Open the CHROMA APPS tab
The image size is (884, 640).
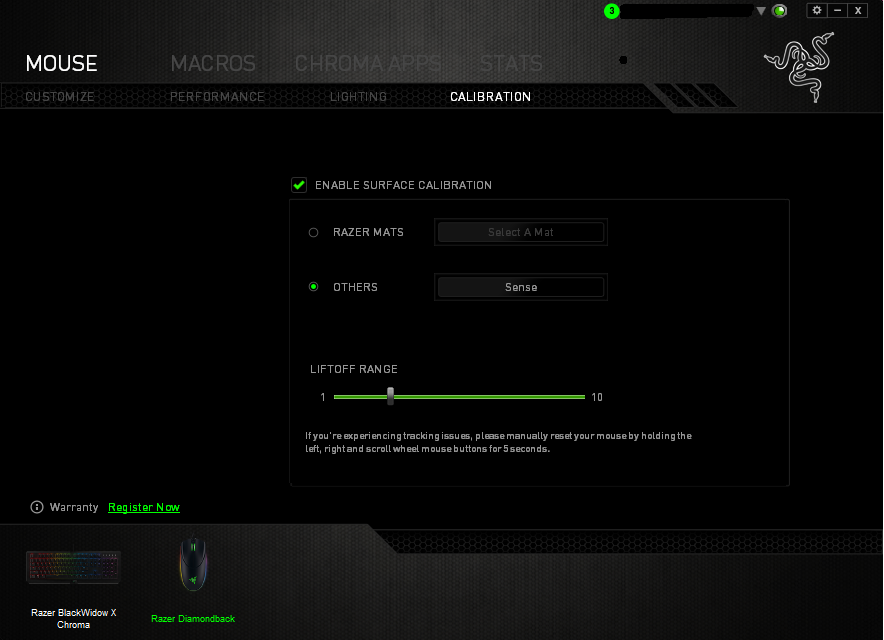click(368, 63)
